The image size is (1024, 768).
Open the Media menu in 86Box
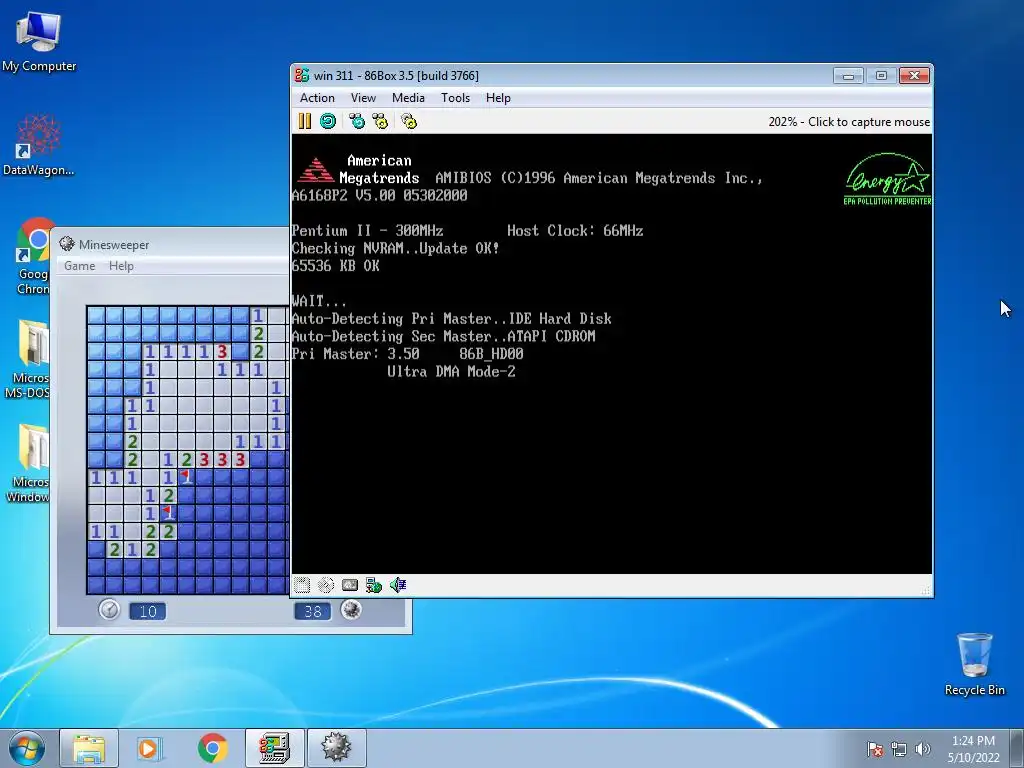[x=408, y=98]
